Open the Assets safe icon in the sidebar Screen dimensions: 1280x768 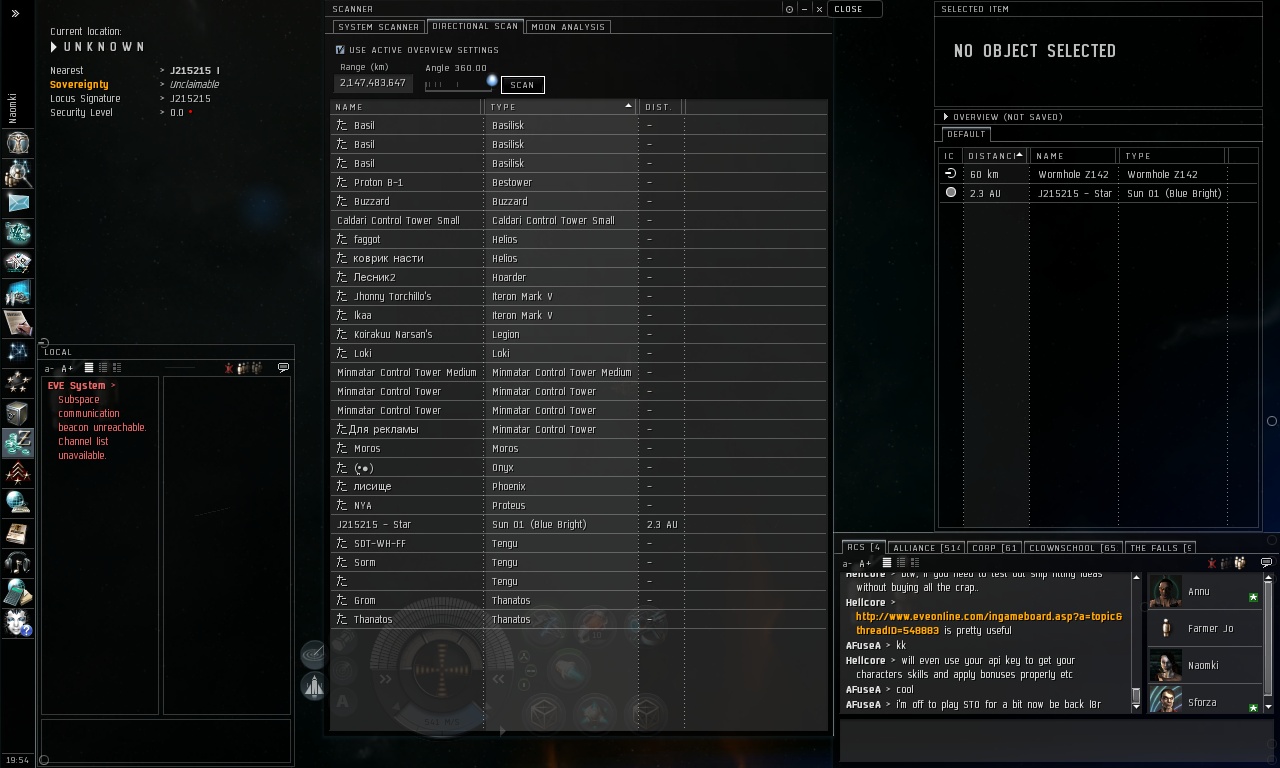(x=18, y=412)
